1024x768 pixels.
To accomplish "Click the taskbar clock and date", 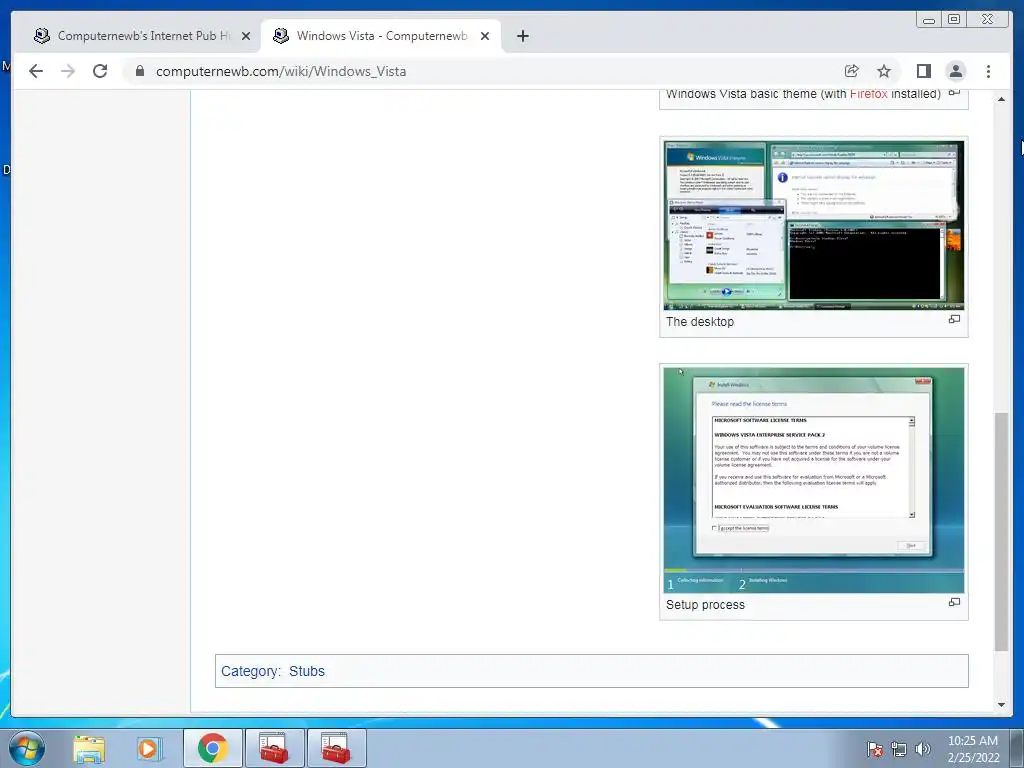I will (x=973, y=749).
